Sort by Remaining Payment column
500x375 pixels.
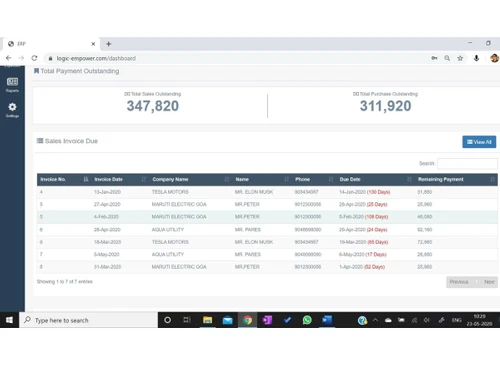(x=456, y=179)
